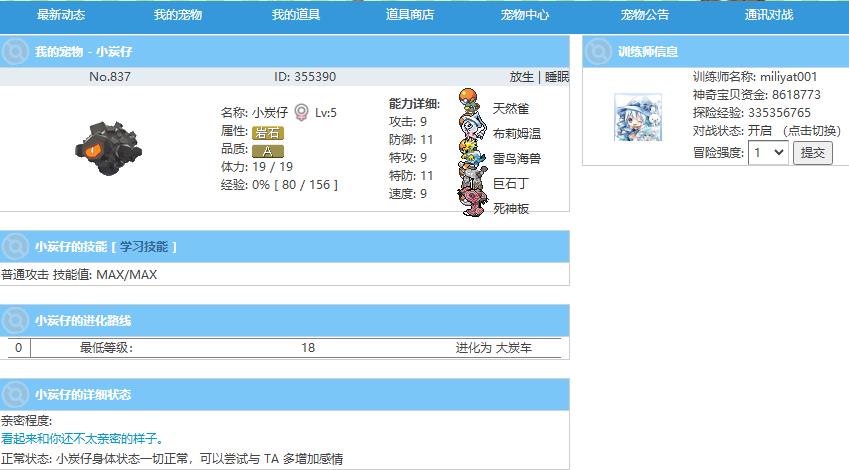Click the 训练师信息 header icon
Viewport: 849px width, 470px height.
coord(598,51)
